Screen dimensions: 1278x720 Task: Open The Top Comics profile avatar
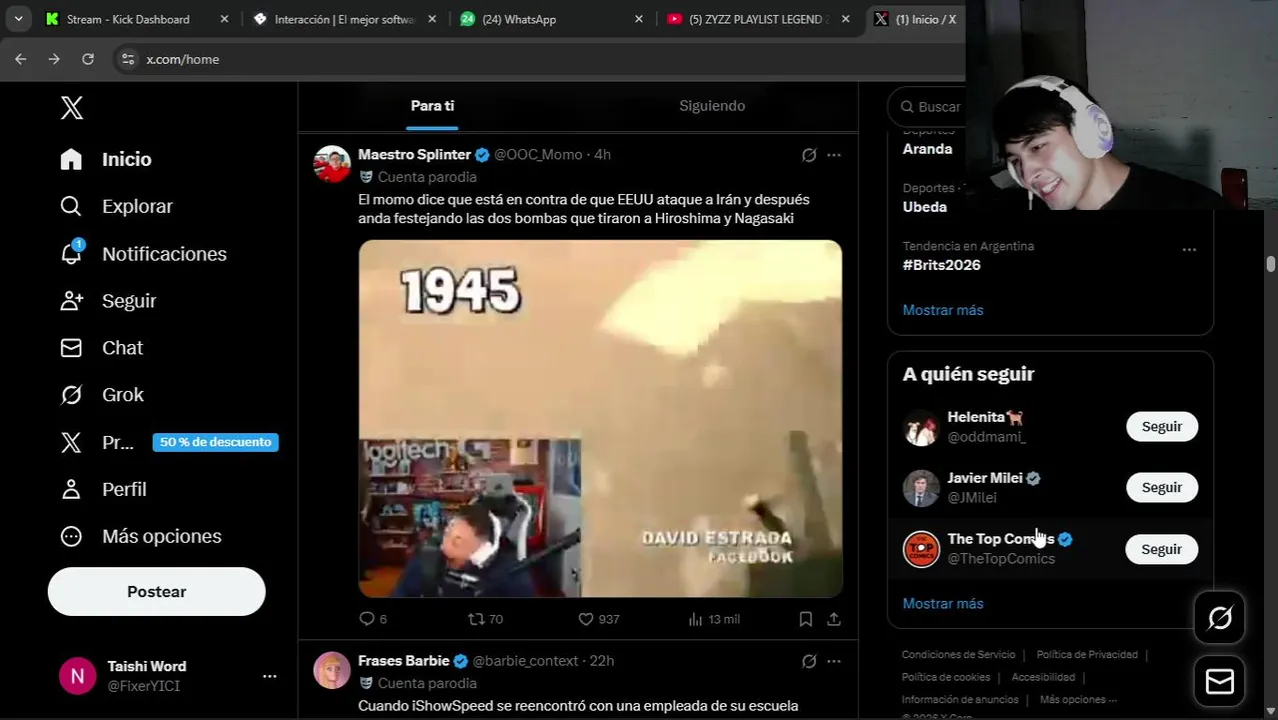[x=921, y=549]
